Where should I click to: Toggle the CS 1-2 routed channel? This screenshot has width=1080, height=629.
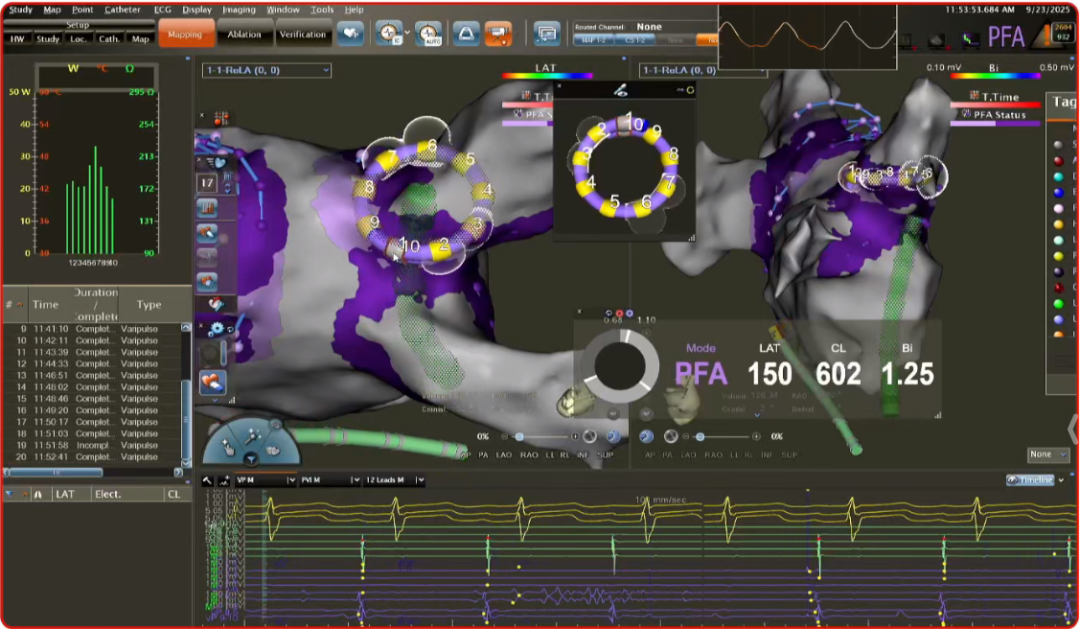pos(633,40)
